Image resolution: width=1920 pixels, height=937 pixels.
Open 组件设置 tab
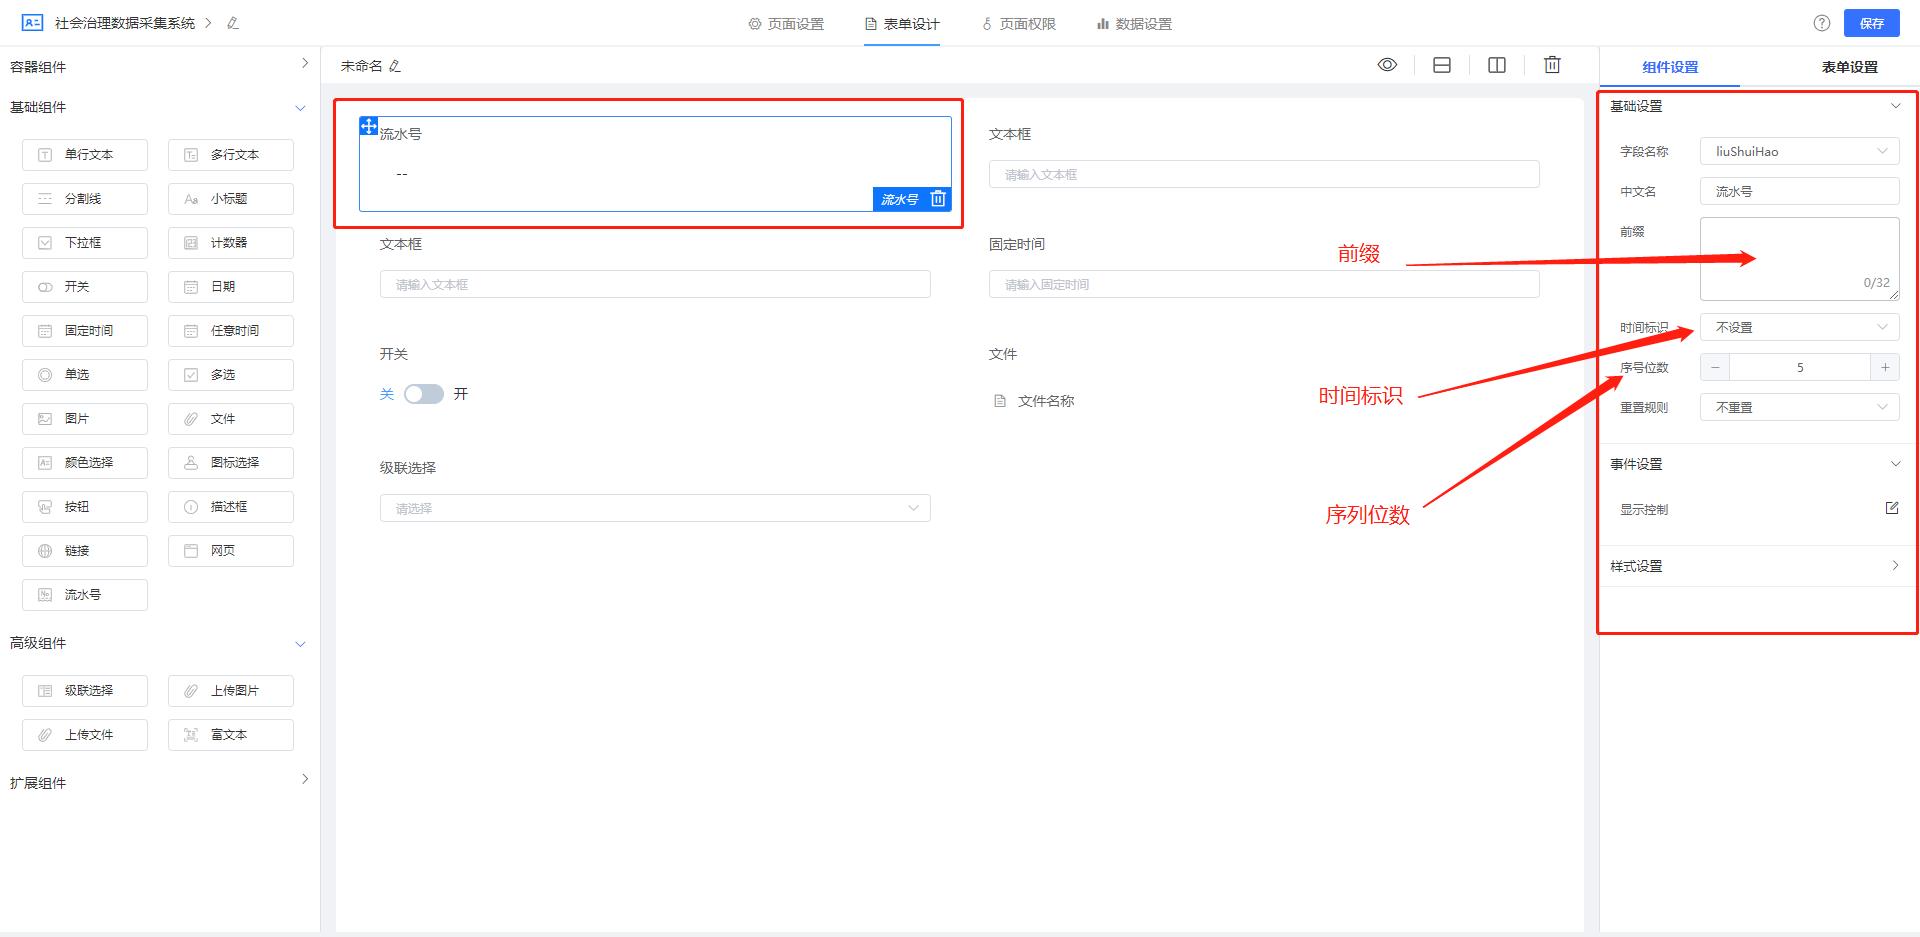[1670, 67]
